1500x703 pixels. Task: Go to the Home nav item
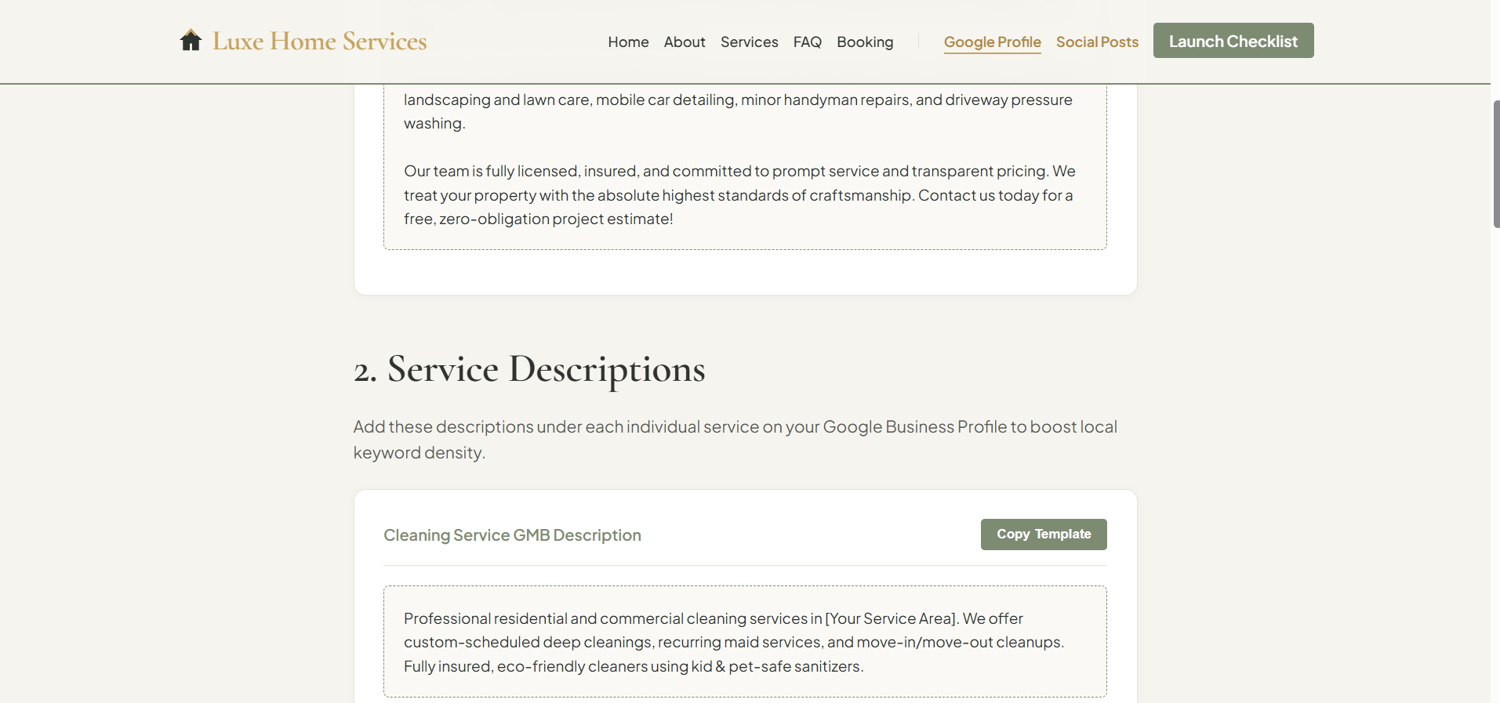coord(628,42)
